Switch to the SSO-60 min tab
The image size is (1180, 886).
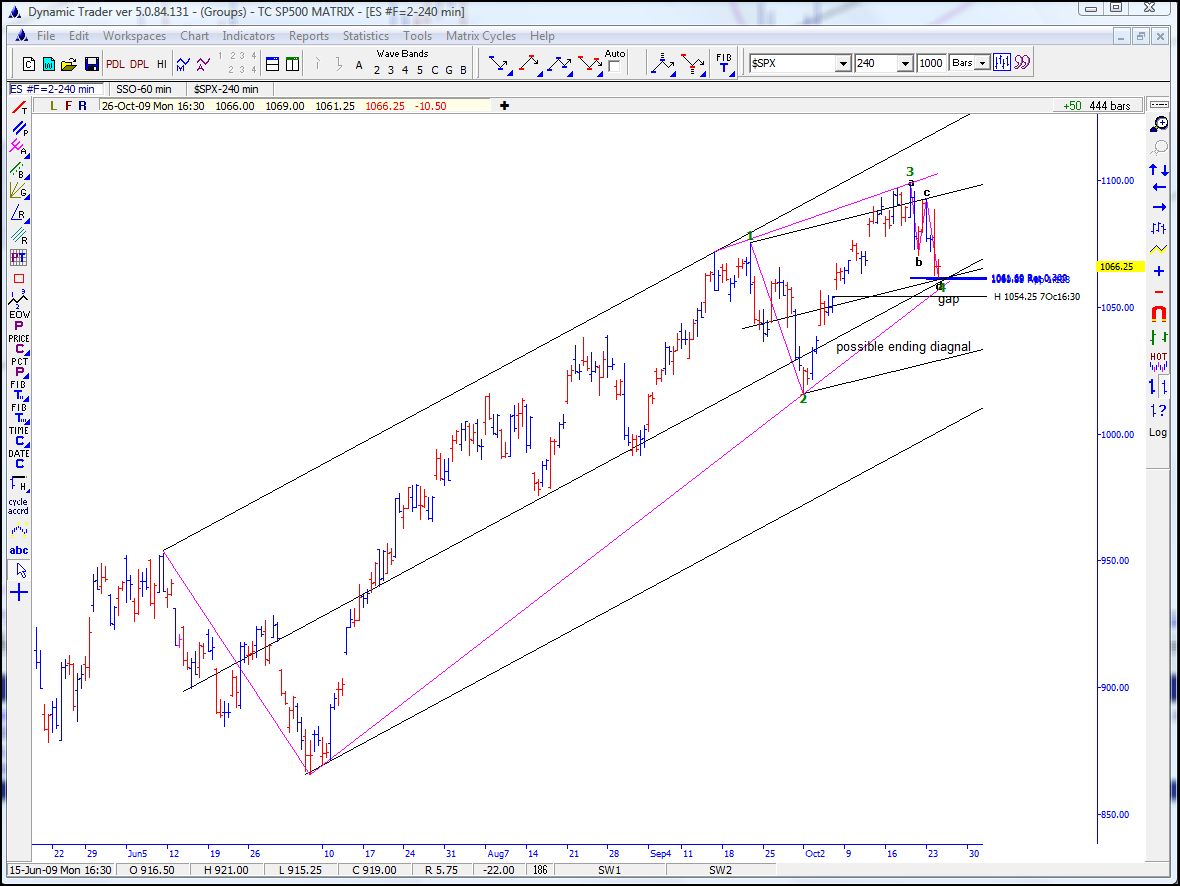click(x=144, y=89)
